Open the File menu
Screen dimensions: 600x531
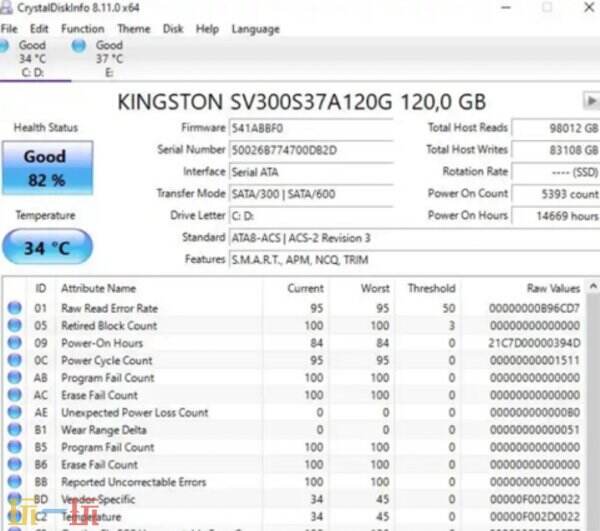[9, 29]
